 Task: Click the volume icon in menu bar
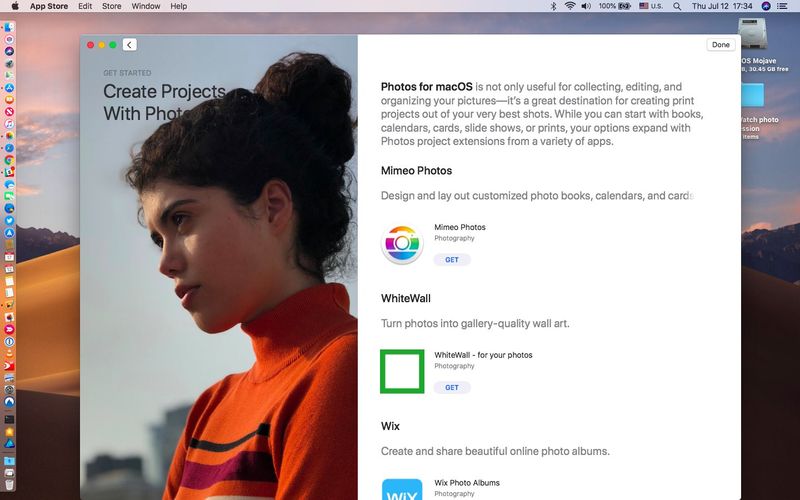tap(586, 6)
